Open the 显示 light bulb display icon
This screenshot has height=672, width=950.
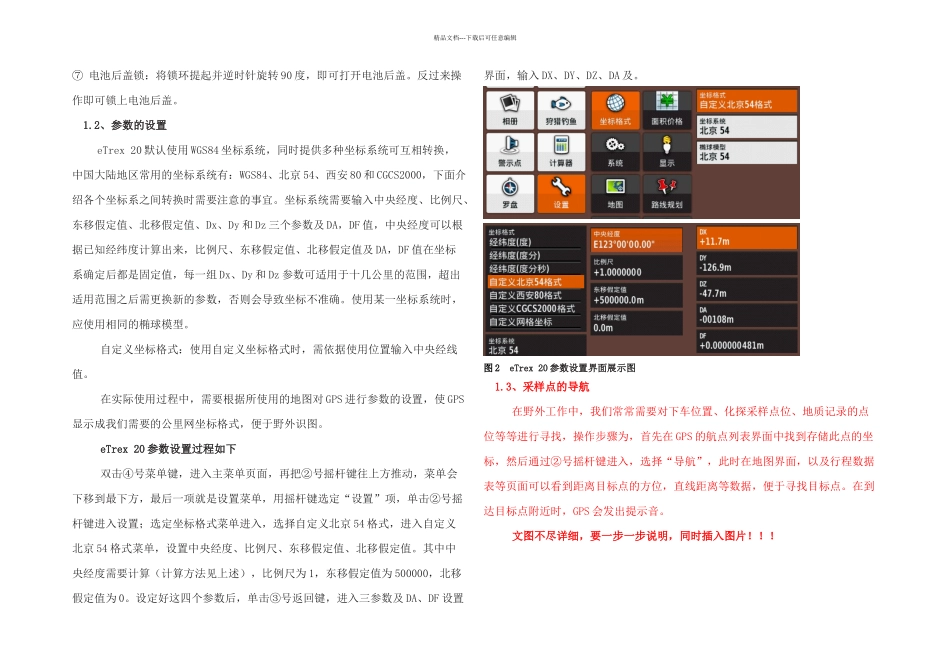[666, 151]
